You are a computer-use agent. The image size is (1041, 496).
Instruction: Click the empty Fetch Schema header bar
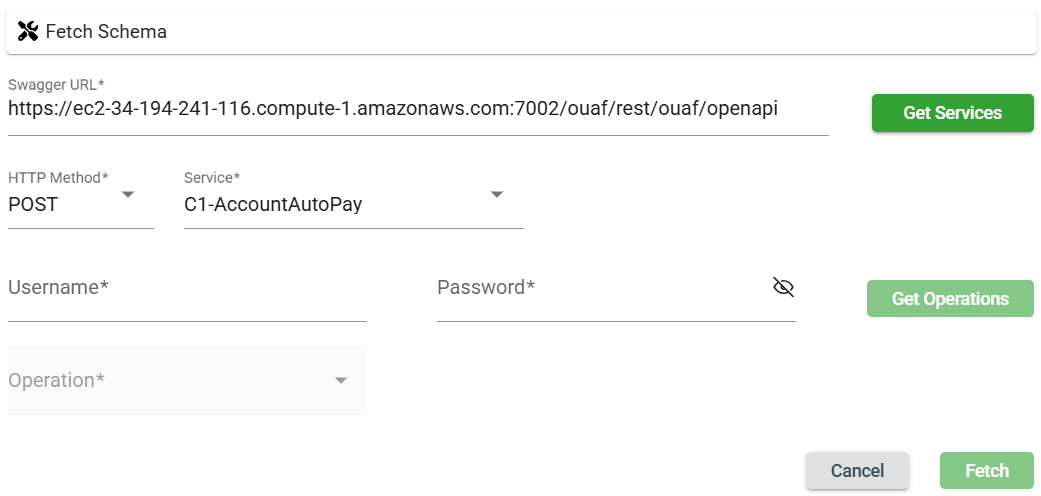[x=600, y=32]
